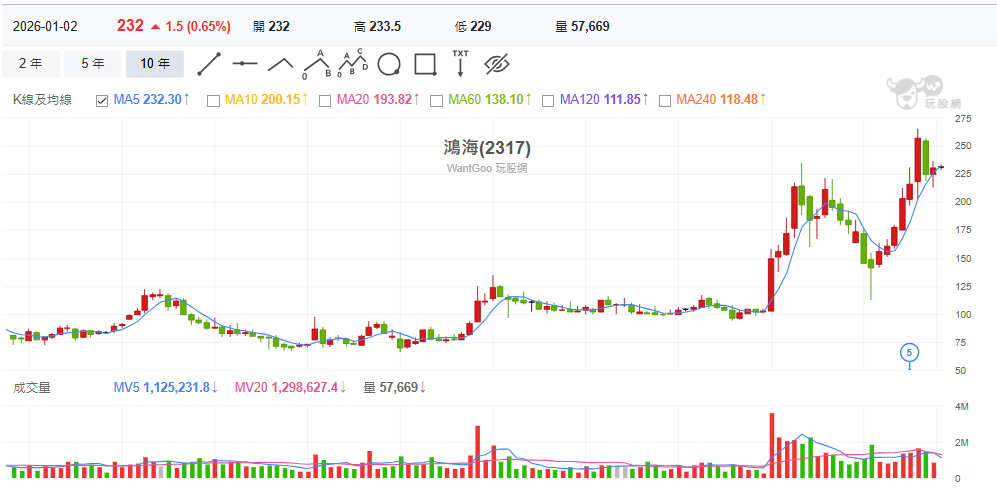Switch chart range to 5年
Viewport: 997px width, 489px height.
coord(92,64)
